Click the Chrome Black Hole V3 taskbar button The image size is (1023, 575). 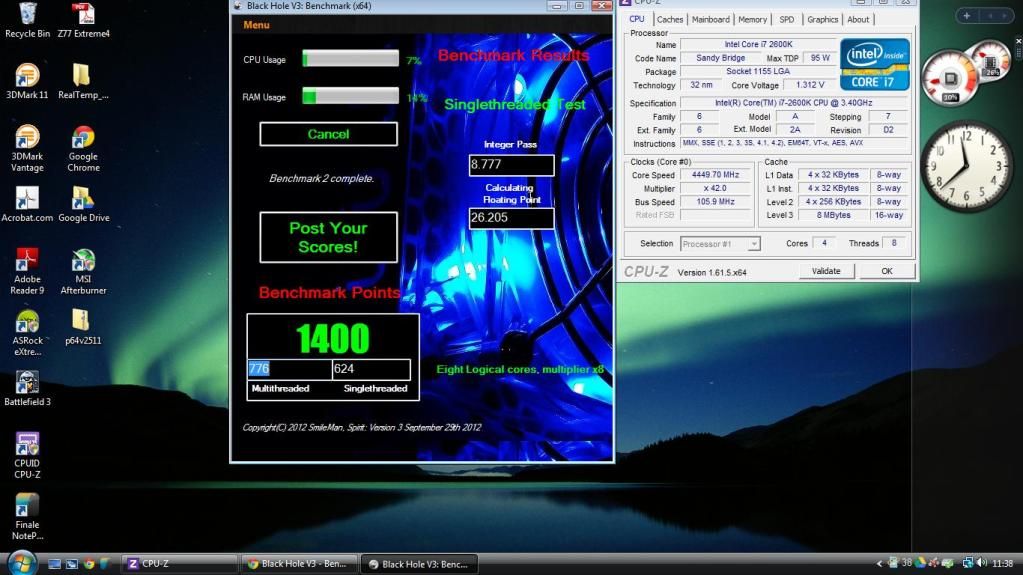point(299,564)
